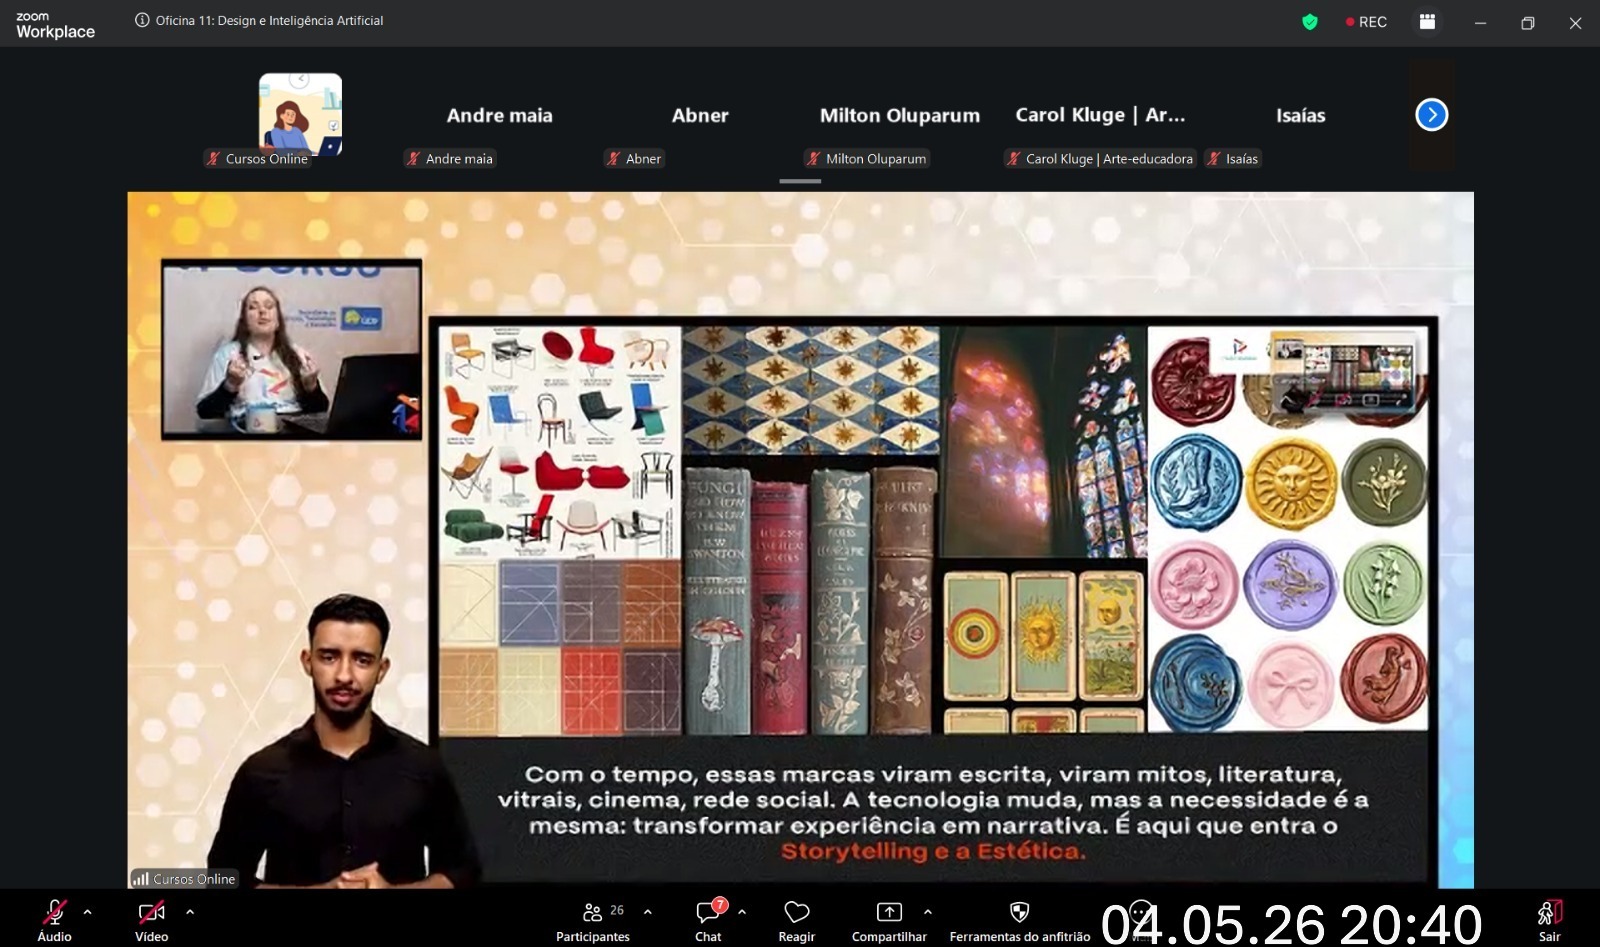Image resolution: width=1600 pixels, height=947 pixels.
Task: Change the view layout grid icon
Action: click(x=1427, y=22)
